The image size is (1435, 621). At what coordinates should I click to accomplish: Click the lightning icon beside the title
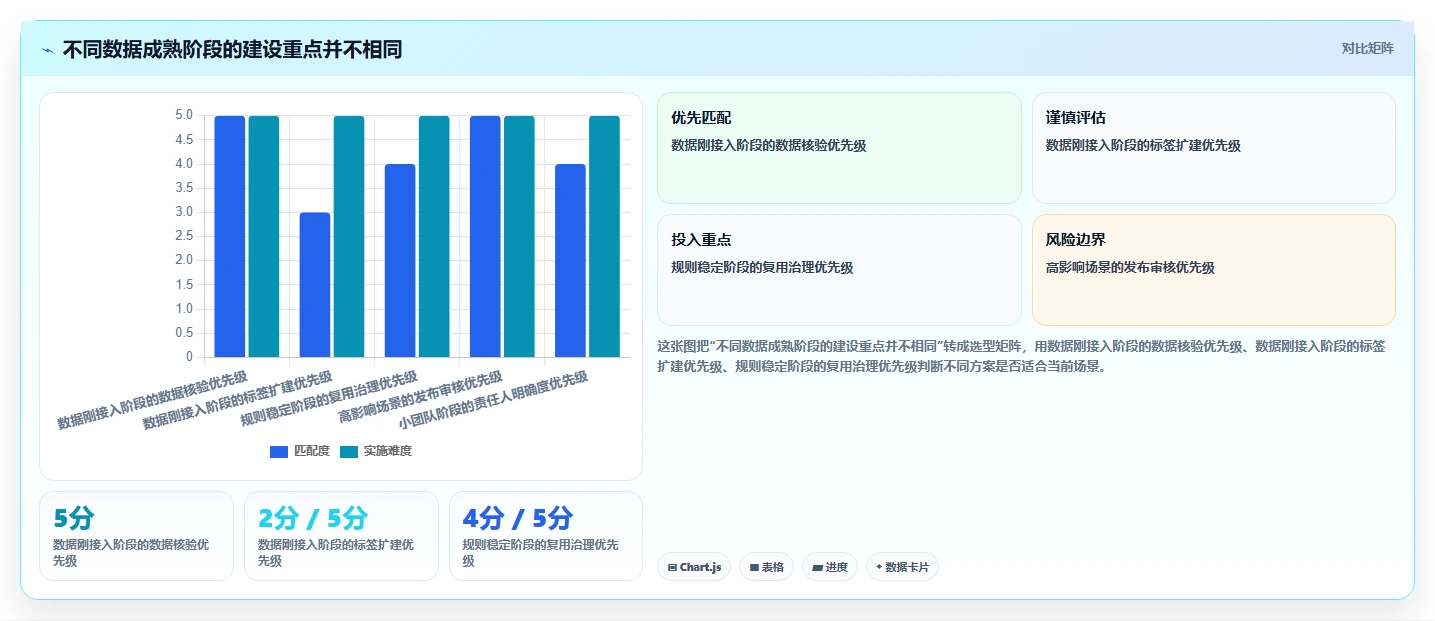pyautogui.click(x=48, y=50)
